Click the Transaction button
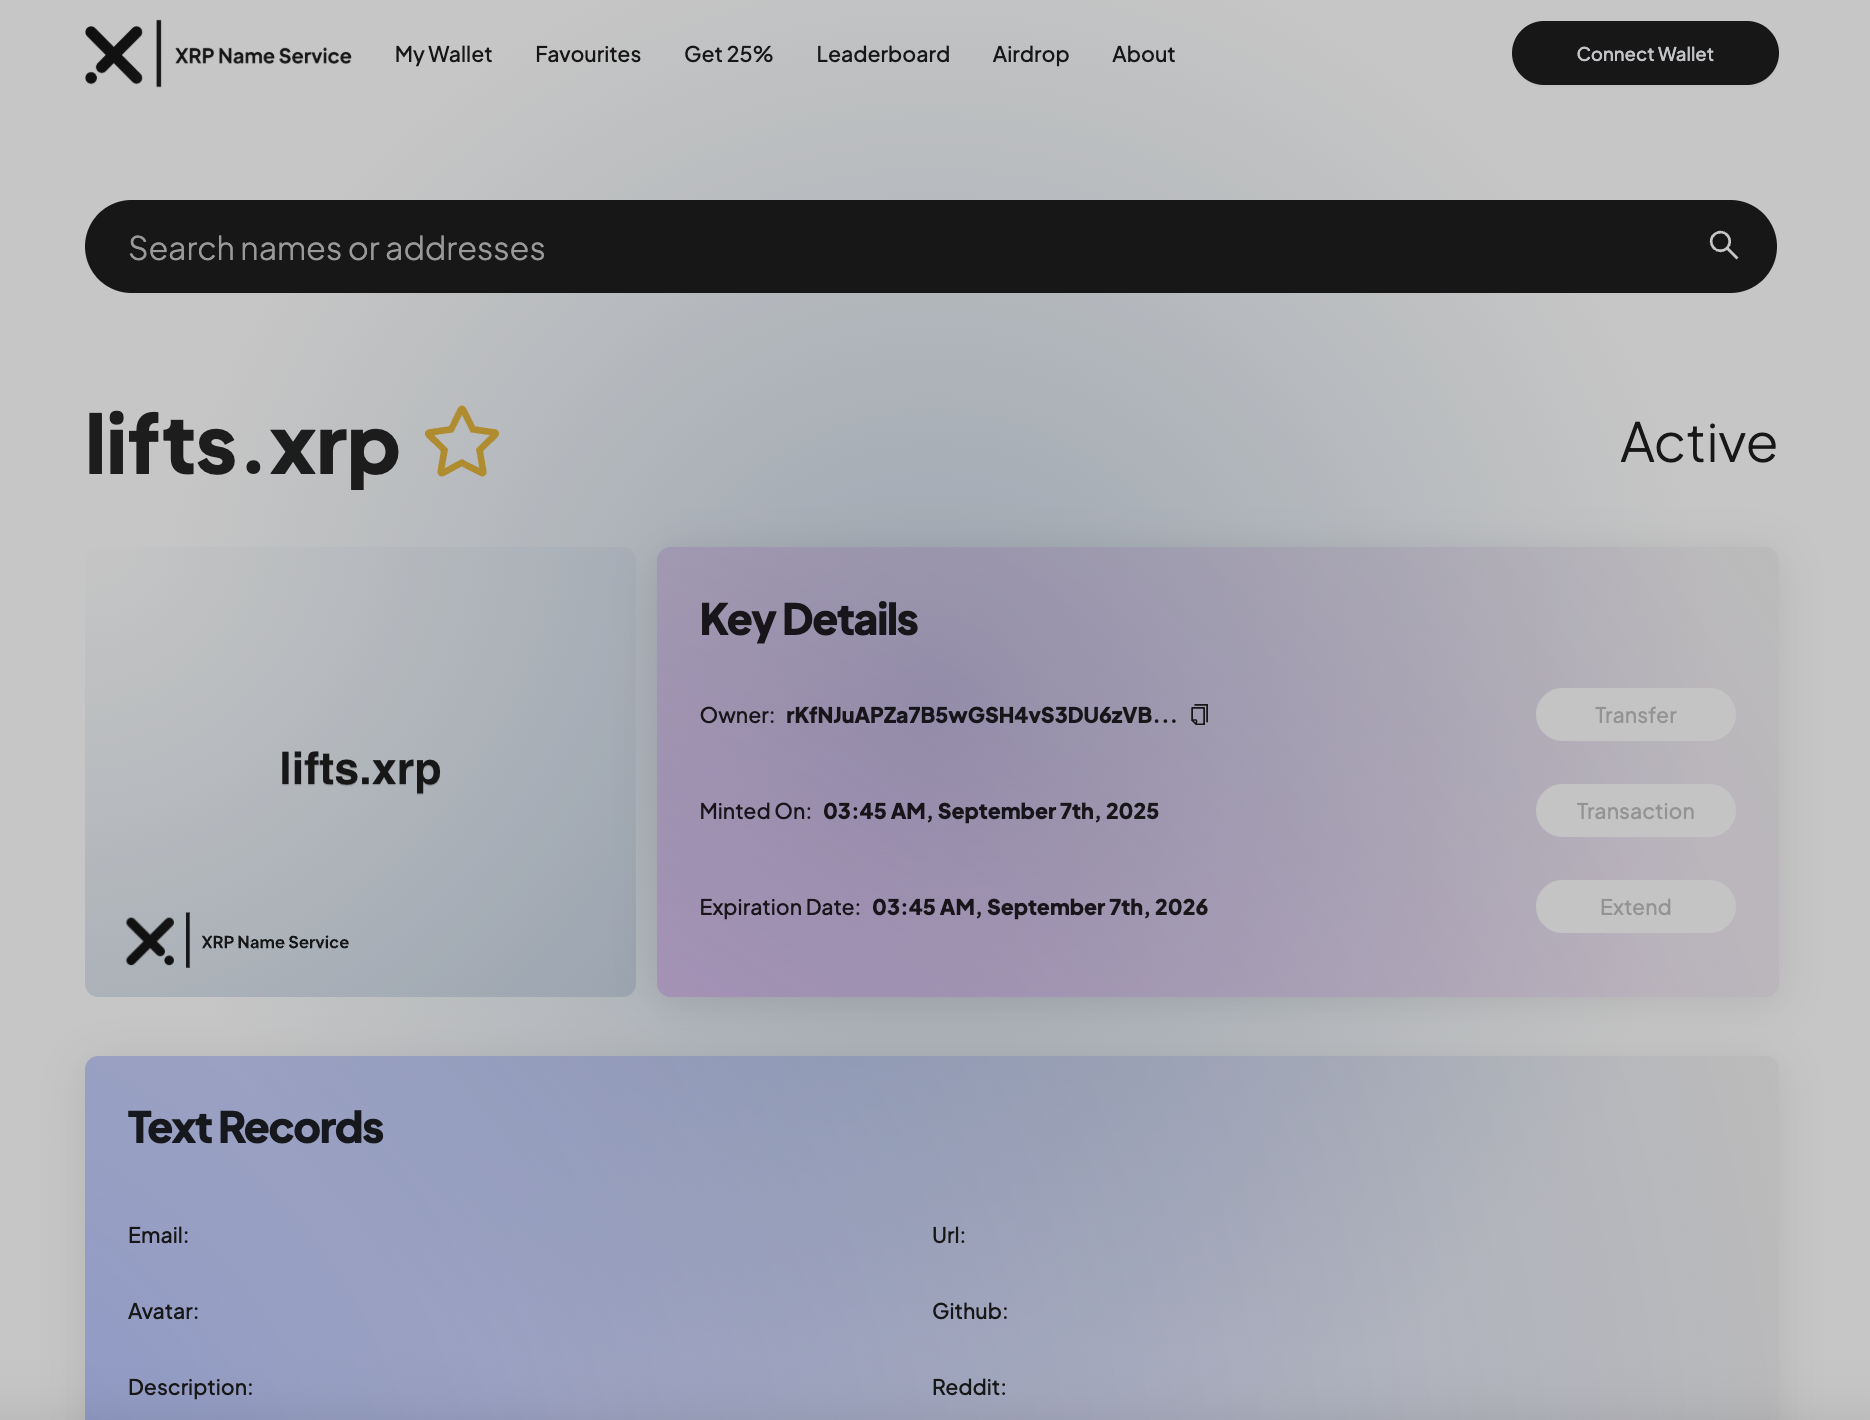This screenshot has height=1420, width=1870. click(1634, 810)
